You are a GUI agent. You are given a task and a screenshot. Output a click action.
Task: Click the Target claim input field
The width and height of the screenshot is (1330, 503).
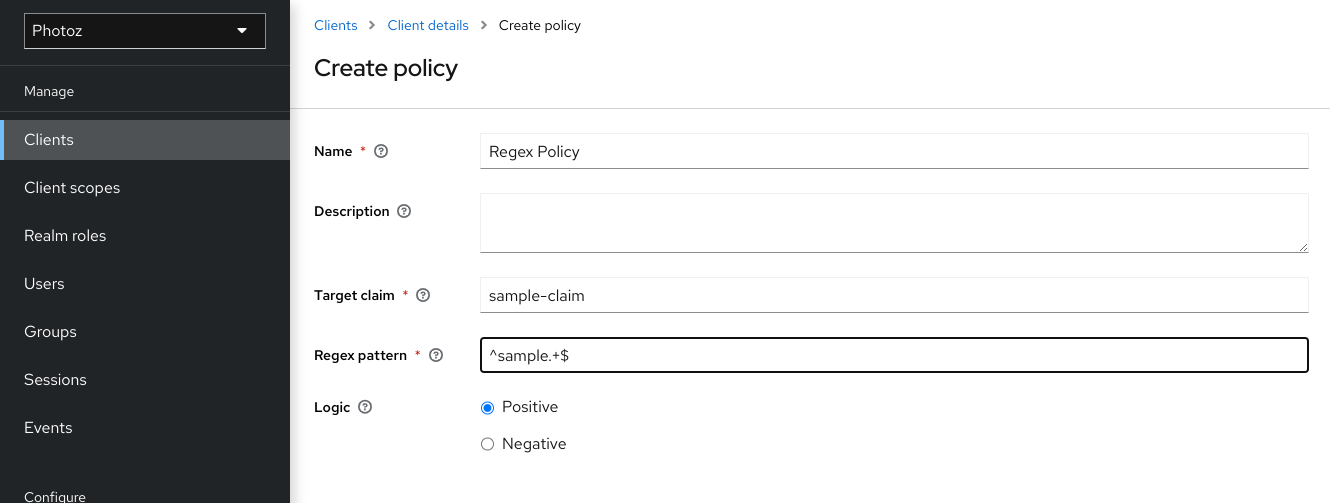(x=893, y=296)
